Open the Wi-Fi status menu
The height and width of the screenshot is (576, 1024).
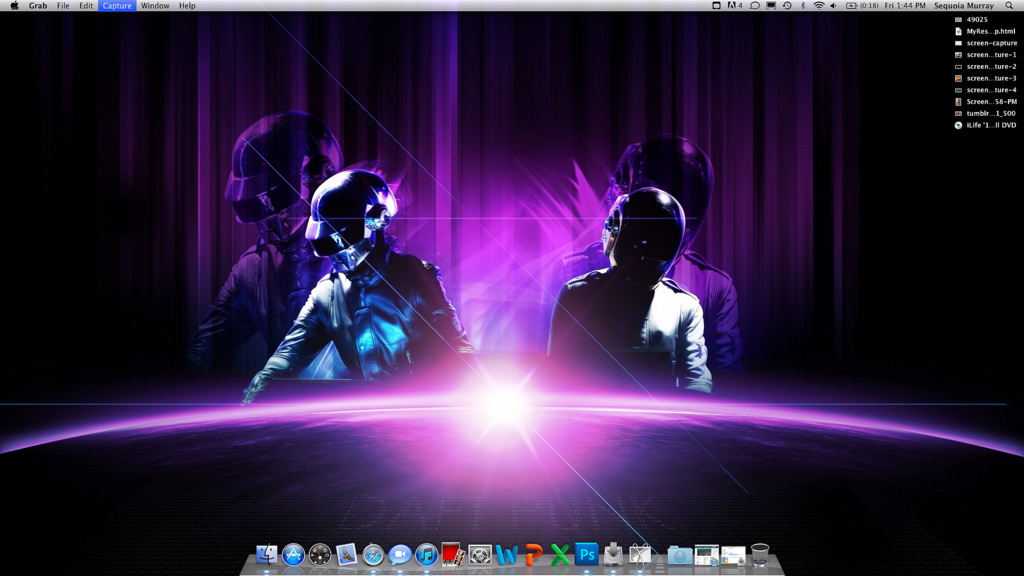tap(818, 5)
